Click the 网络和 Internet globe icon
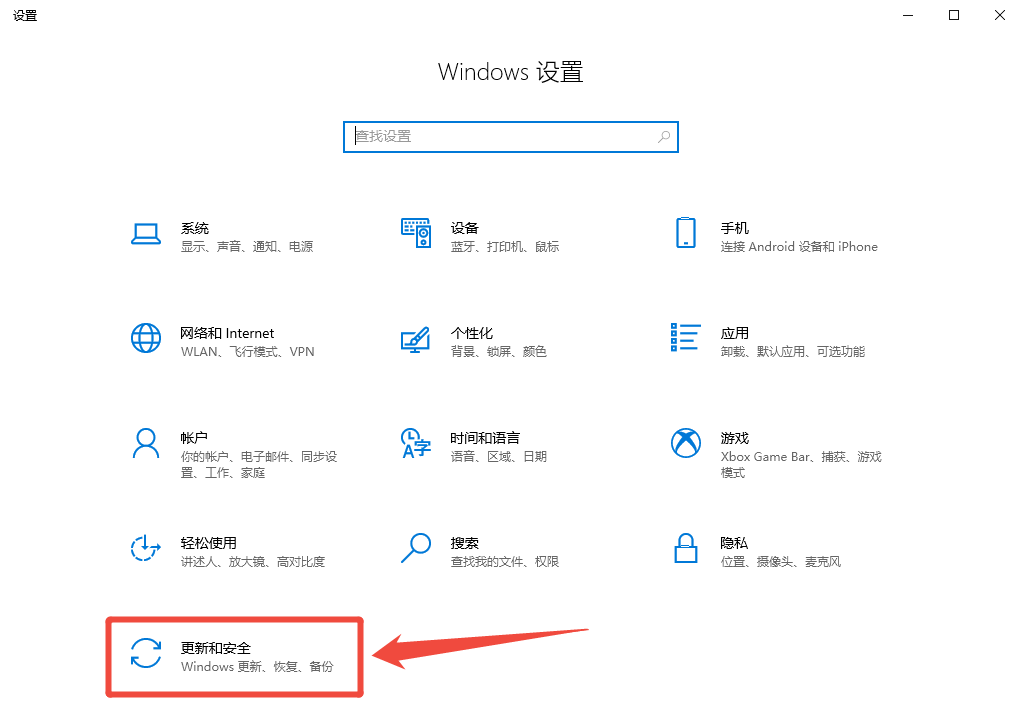Screen dimensions: 1023x721 point(145,338)
